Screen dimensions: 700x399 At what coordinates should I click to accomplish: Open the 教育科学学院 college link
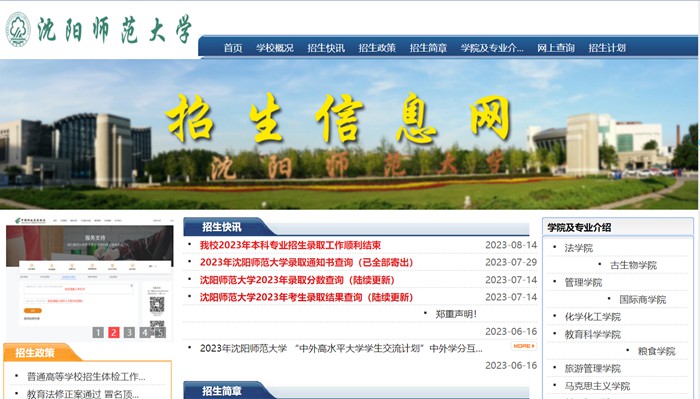[x=592, y=334]
